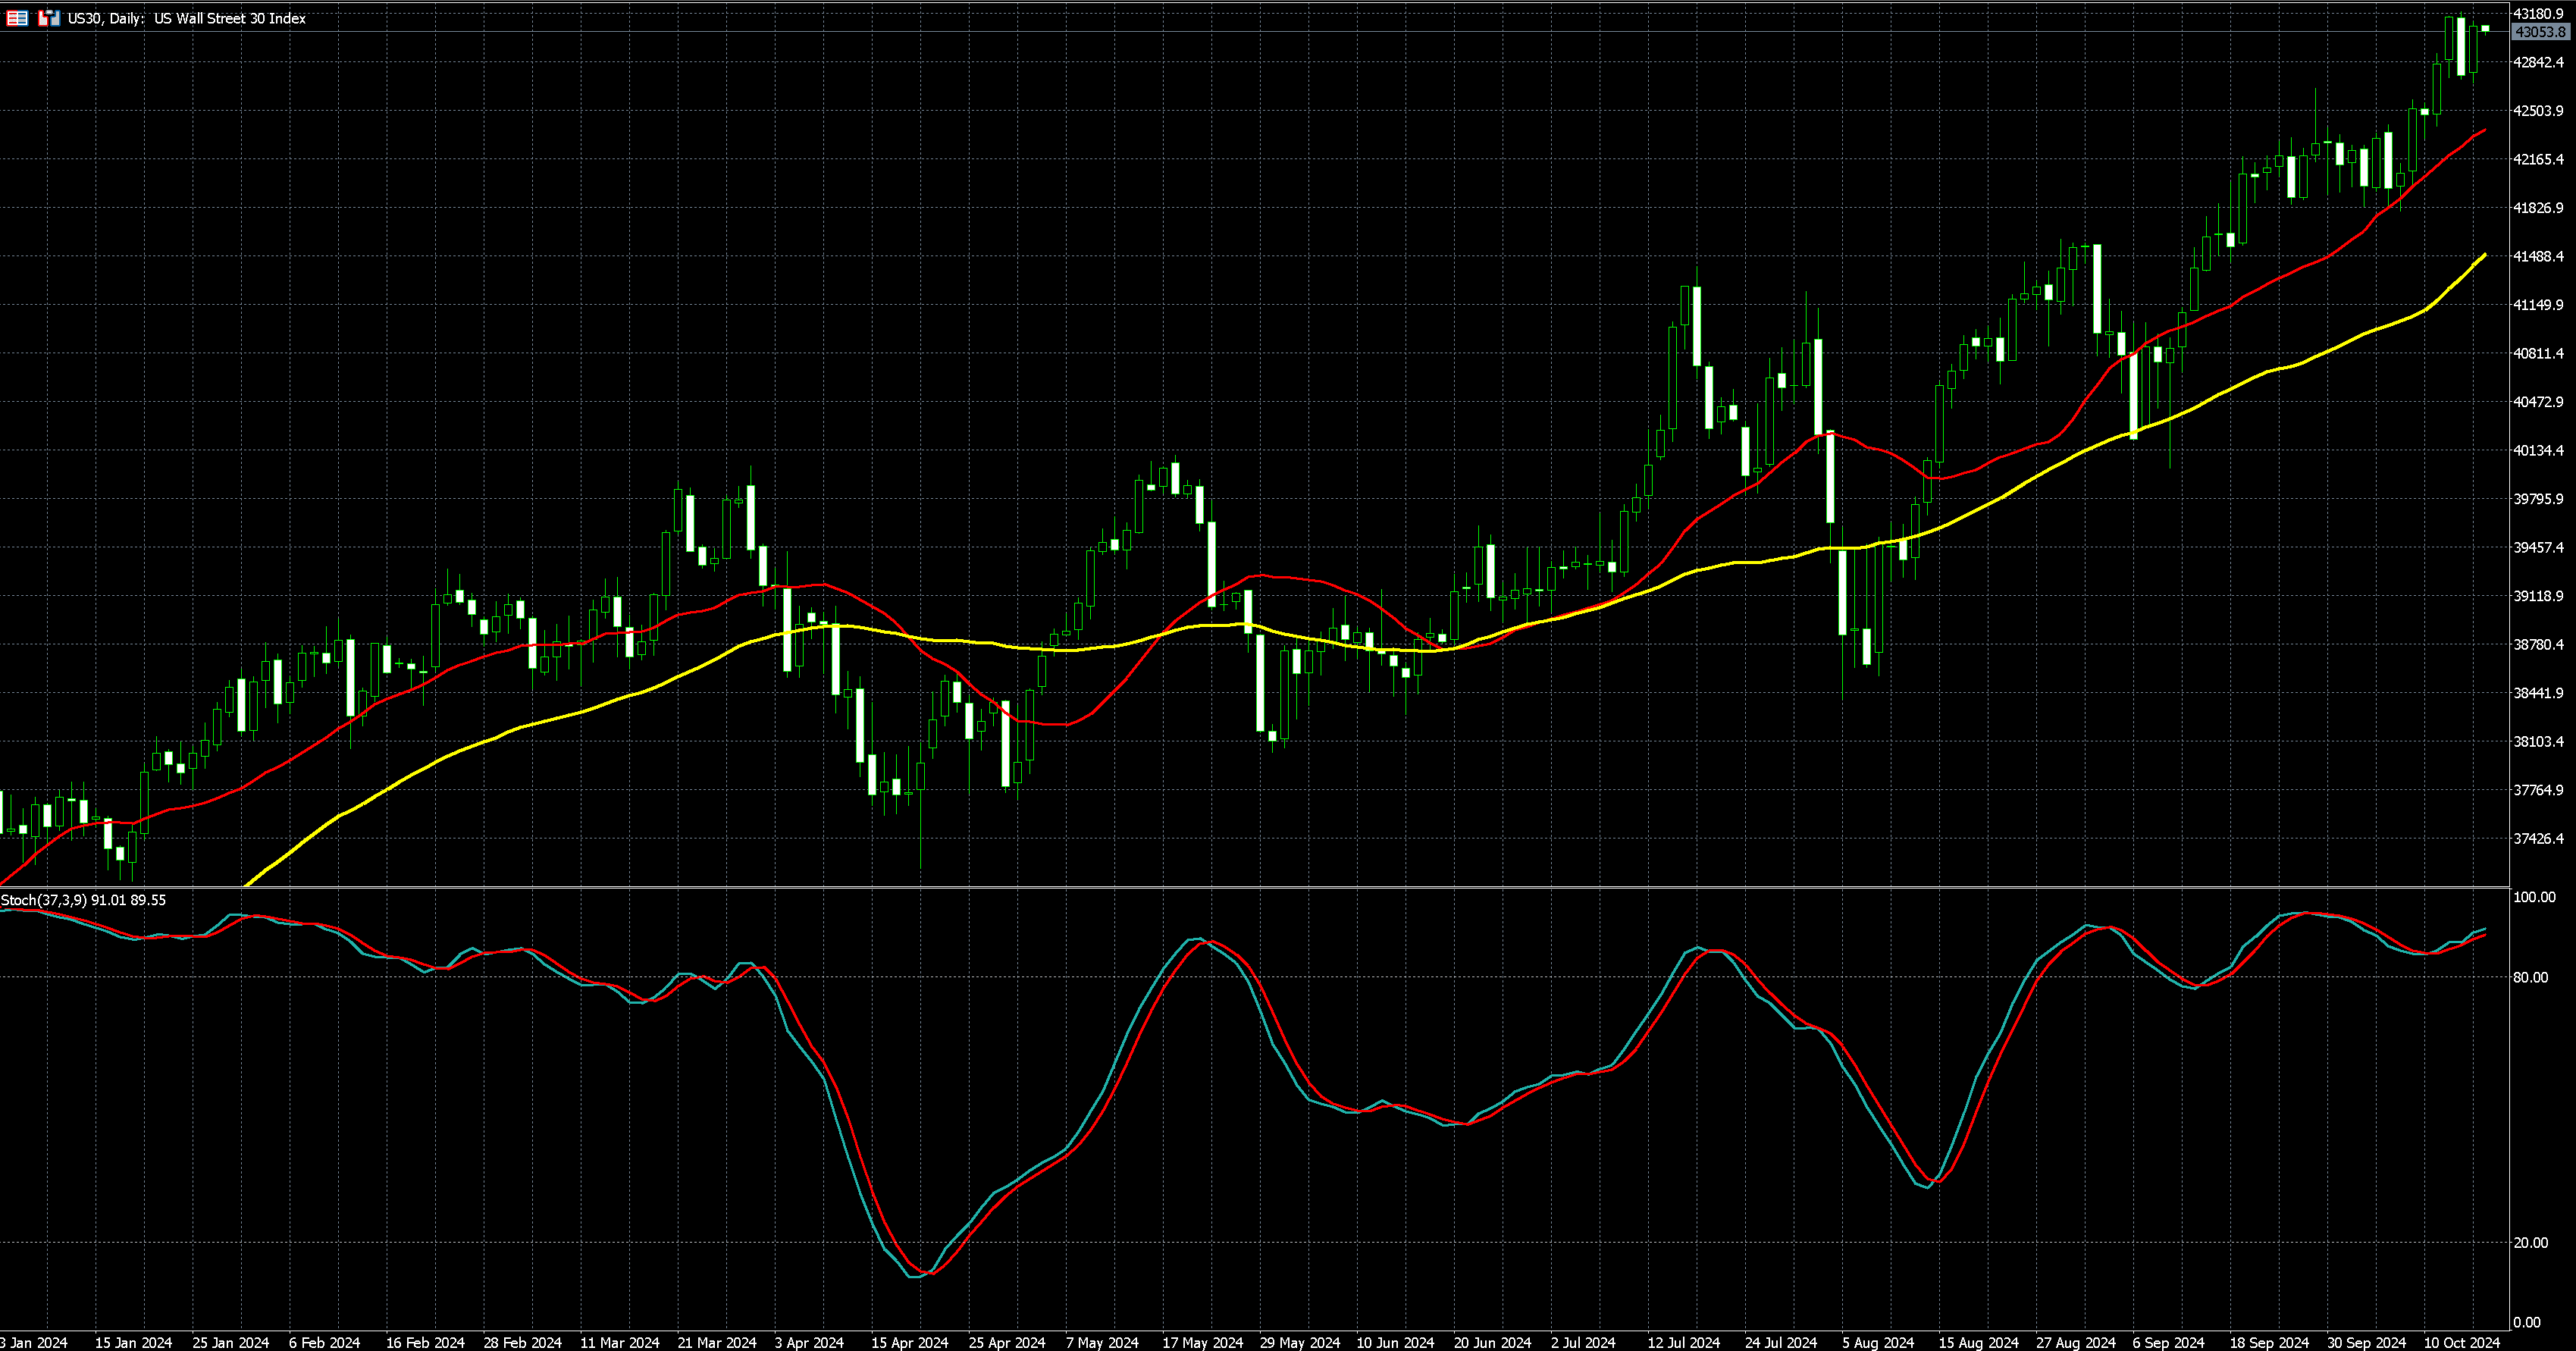Click the 10 Oct 2024 date label
2576x1351 pixels.
[2461, 1342]
